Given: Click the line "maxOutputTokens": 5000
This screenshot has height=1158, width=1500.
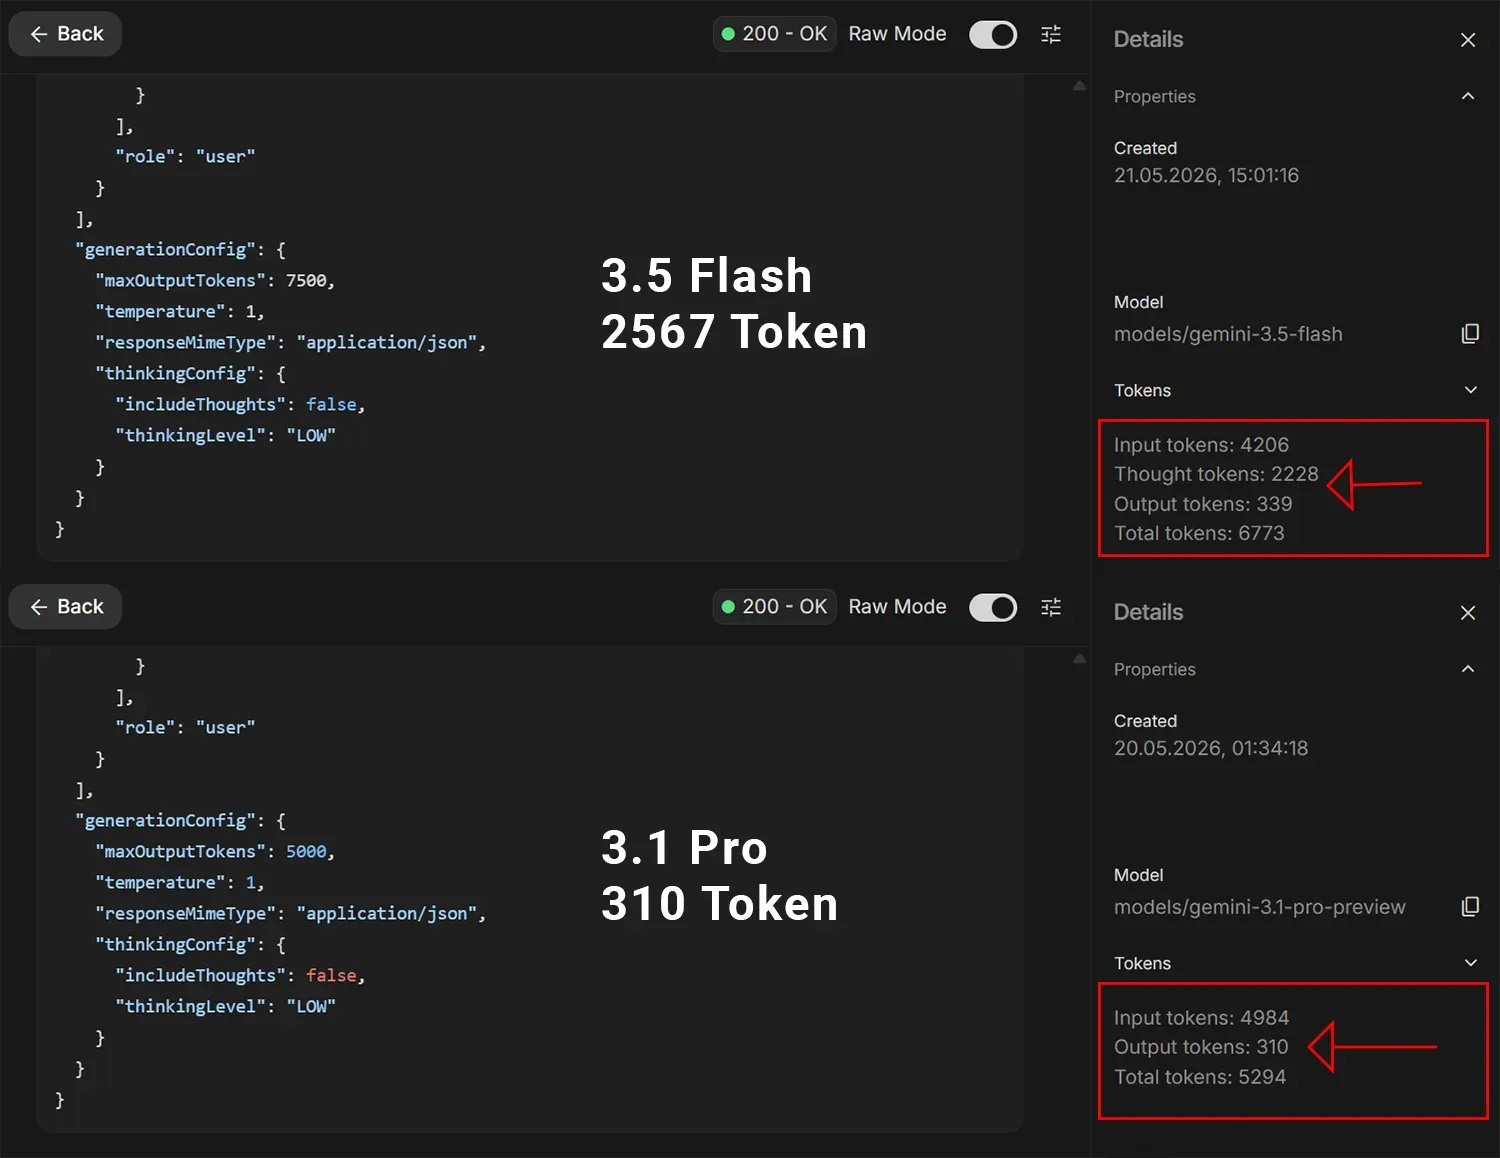Looking at the screenshot, I should point(215,852).
